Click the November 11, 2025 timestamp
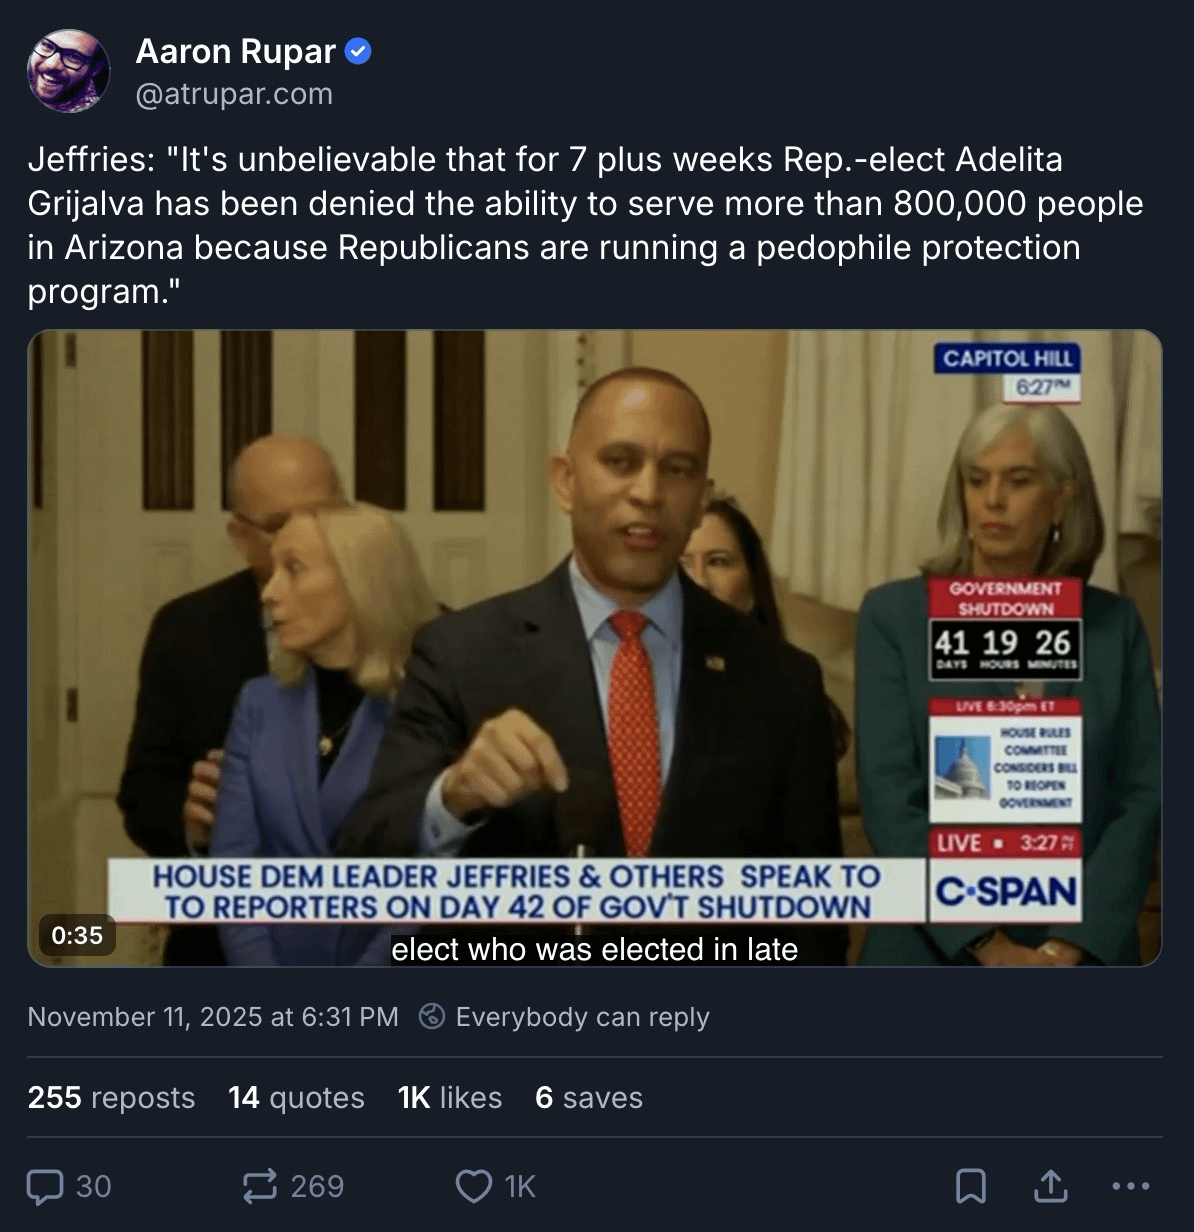 point(213,1017)
